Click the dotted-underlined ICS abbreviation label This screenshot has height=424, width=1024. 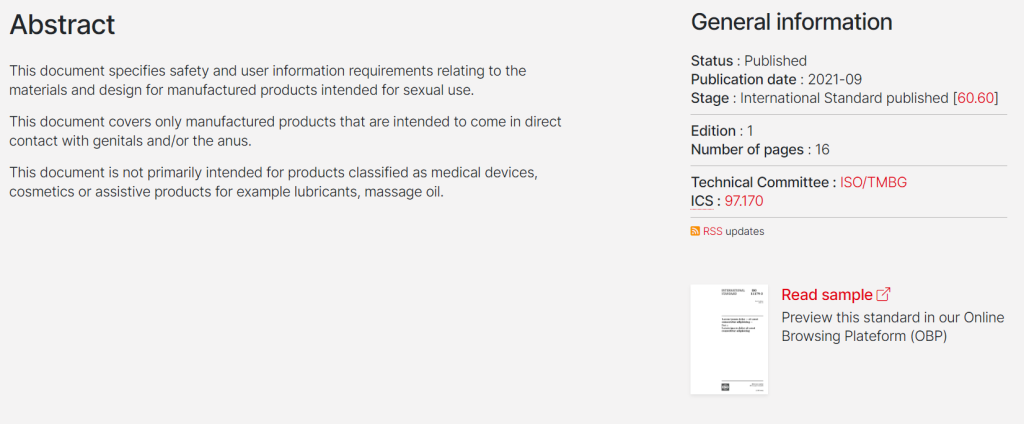pos(702,201)
